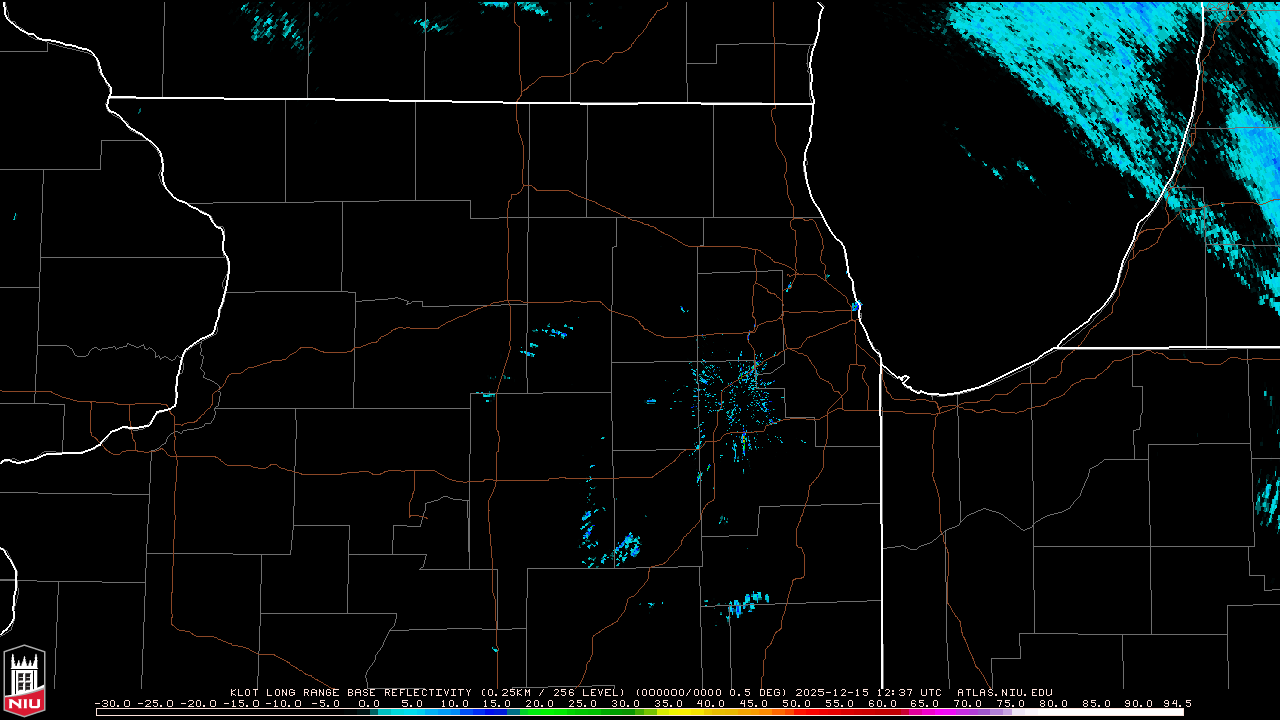Click the -30.0 label on the reflectivity scale
Image resolution: width=1280 pixels, height=720 pixels.
(112, 703)
